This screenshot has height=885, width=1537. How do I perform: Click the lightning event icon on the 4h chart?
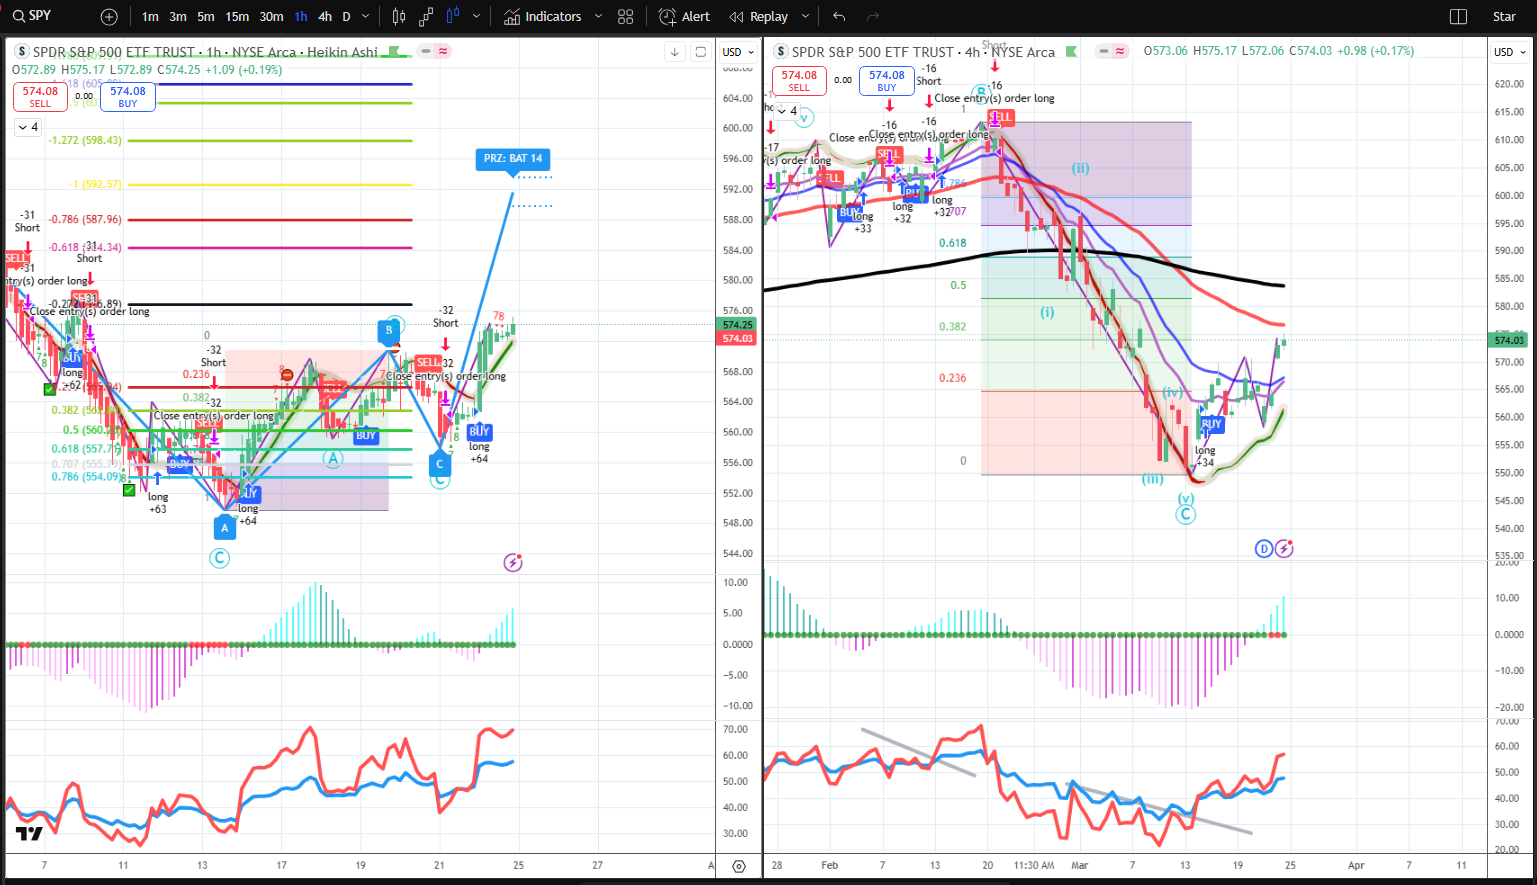point(1284,548)
